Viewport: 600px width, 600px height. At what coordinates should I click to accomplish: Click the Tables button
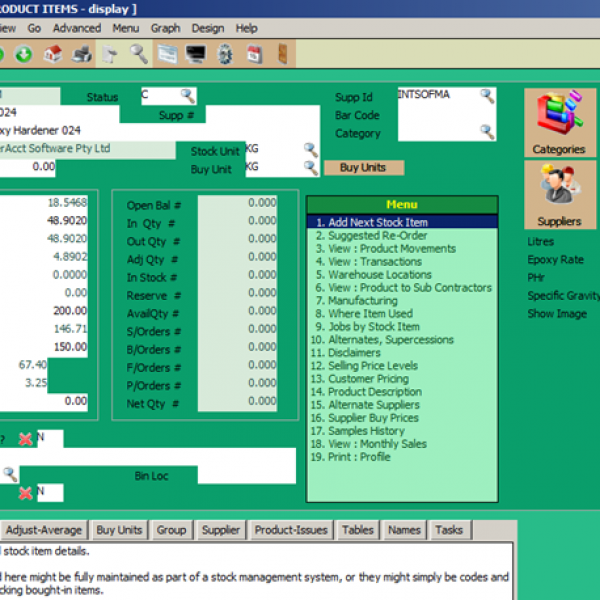click(x=357, y=530)
